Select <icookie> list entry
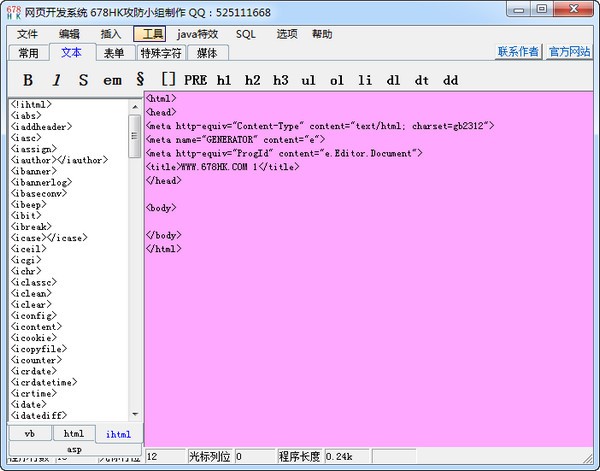Image resolution: width=600 pixels, height=471 pixels. [33, 338]
